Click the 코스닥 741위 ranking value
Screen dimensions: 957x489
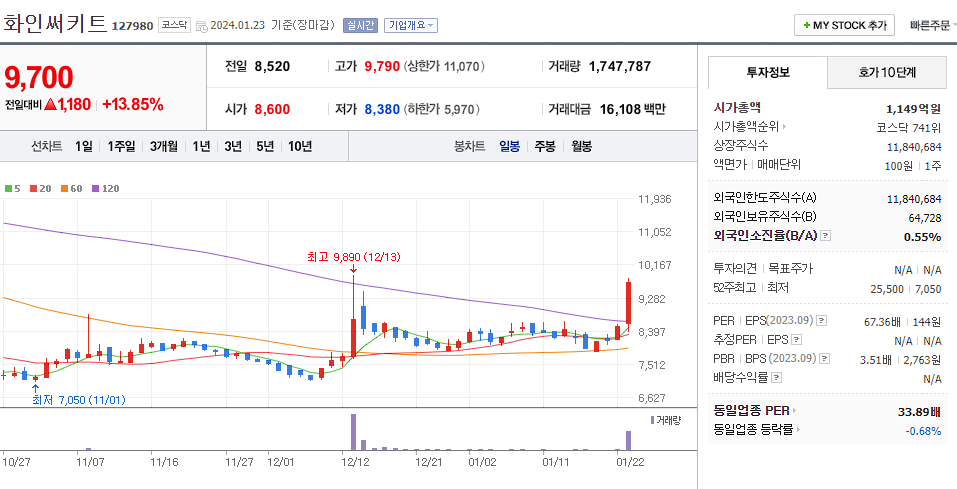[909, 128]
